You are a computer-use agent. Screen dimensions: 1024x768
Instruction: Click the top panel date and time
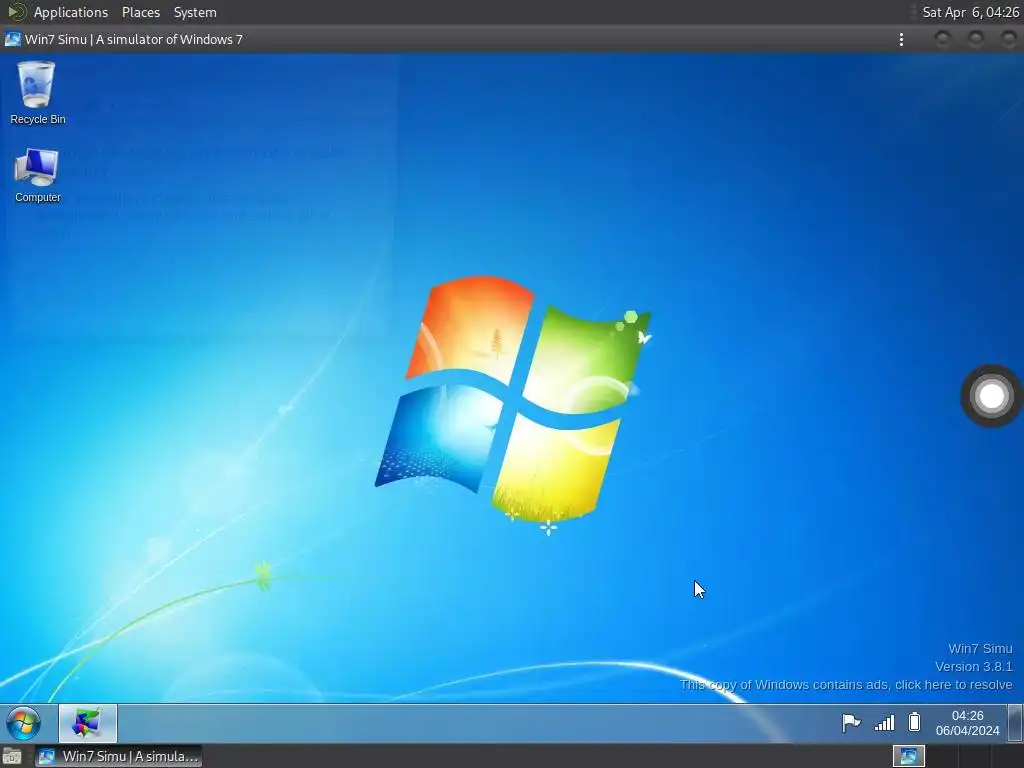pos(970,12)
